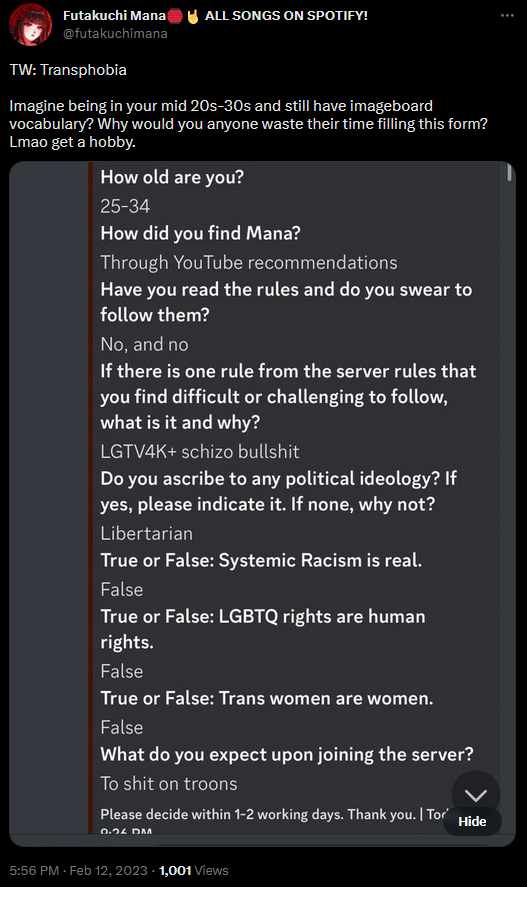Click the "TW: Transphobia" tweet text

click(x=68, y=70)
